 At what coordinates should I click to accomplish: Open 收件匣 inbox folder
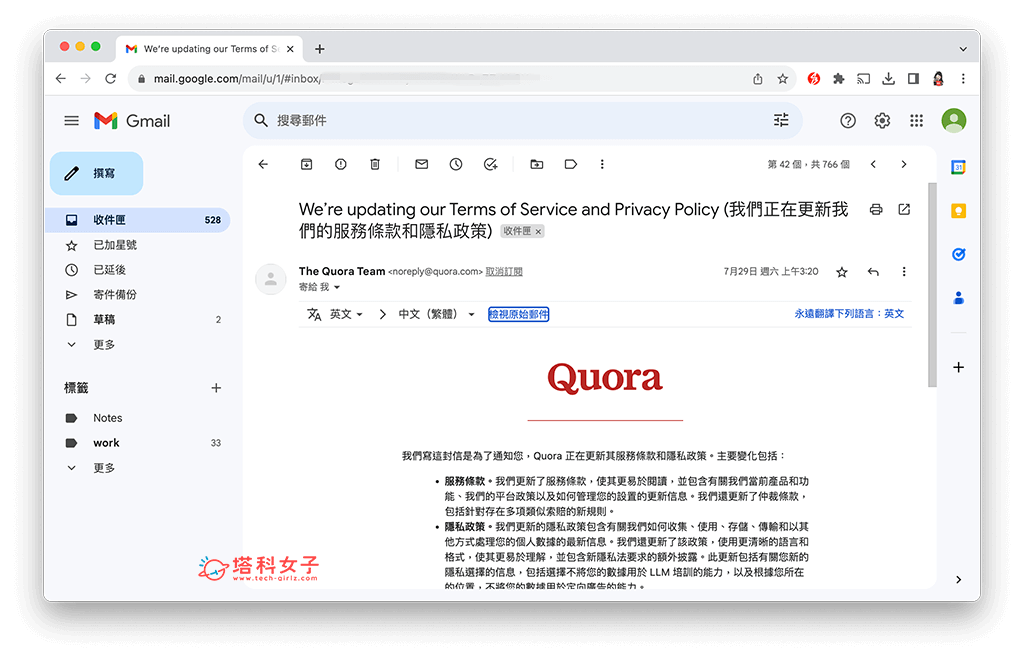coord(138,220)
